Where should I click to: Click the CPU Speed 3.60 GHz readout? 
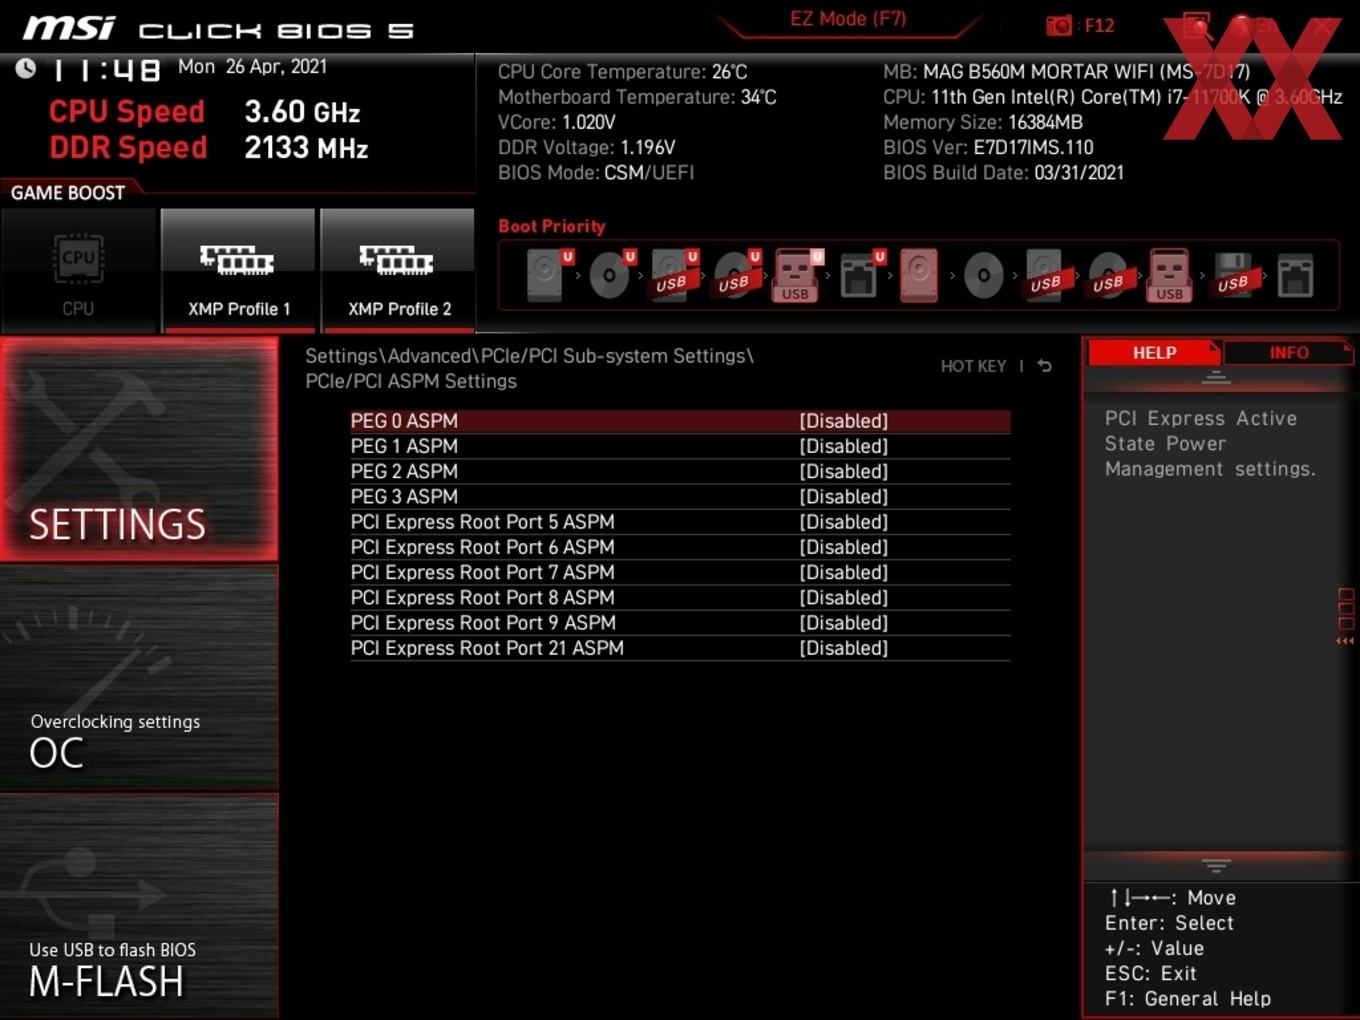point(205,111)
